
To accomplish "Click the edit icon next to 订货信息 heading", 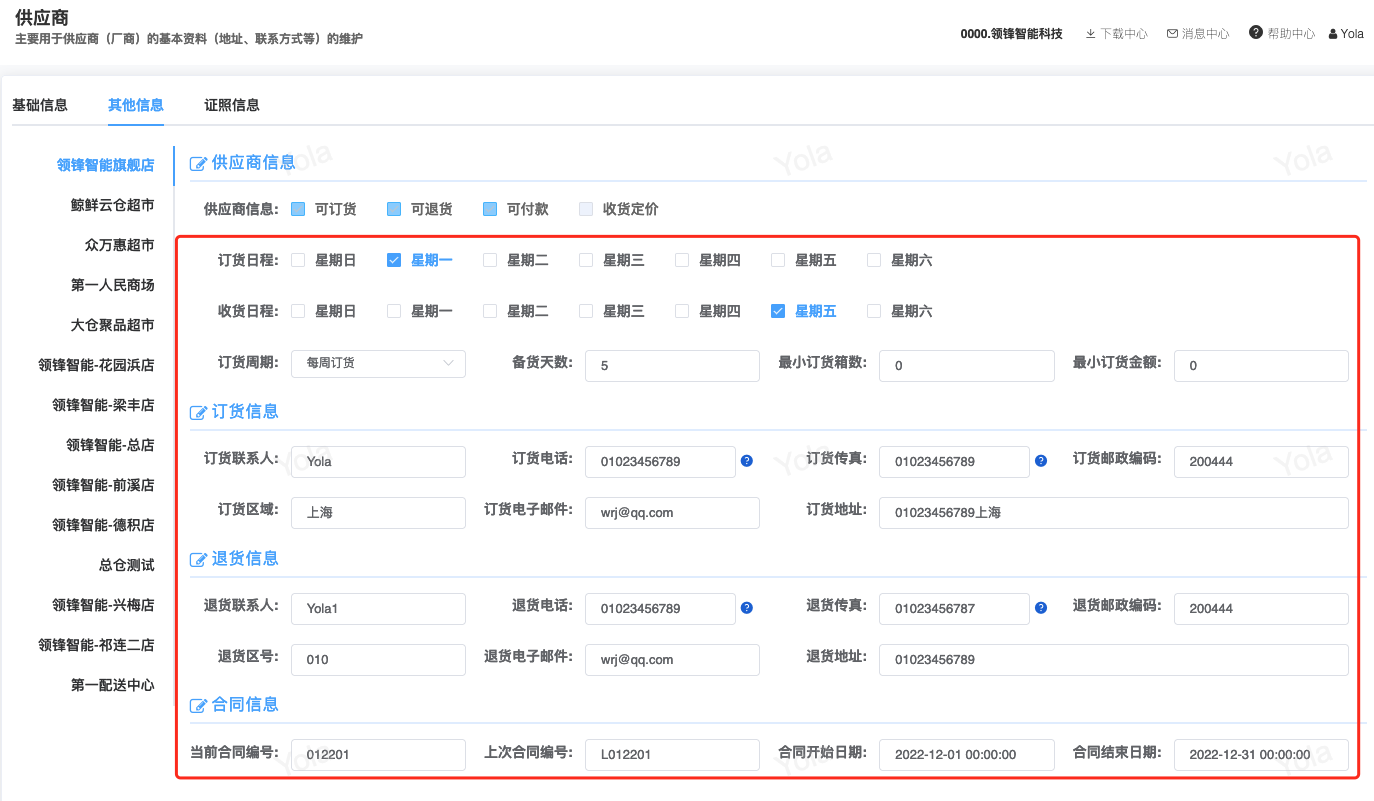I will click(199, 412).
